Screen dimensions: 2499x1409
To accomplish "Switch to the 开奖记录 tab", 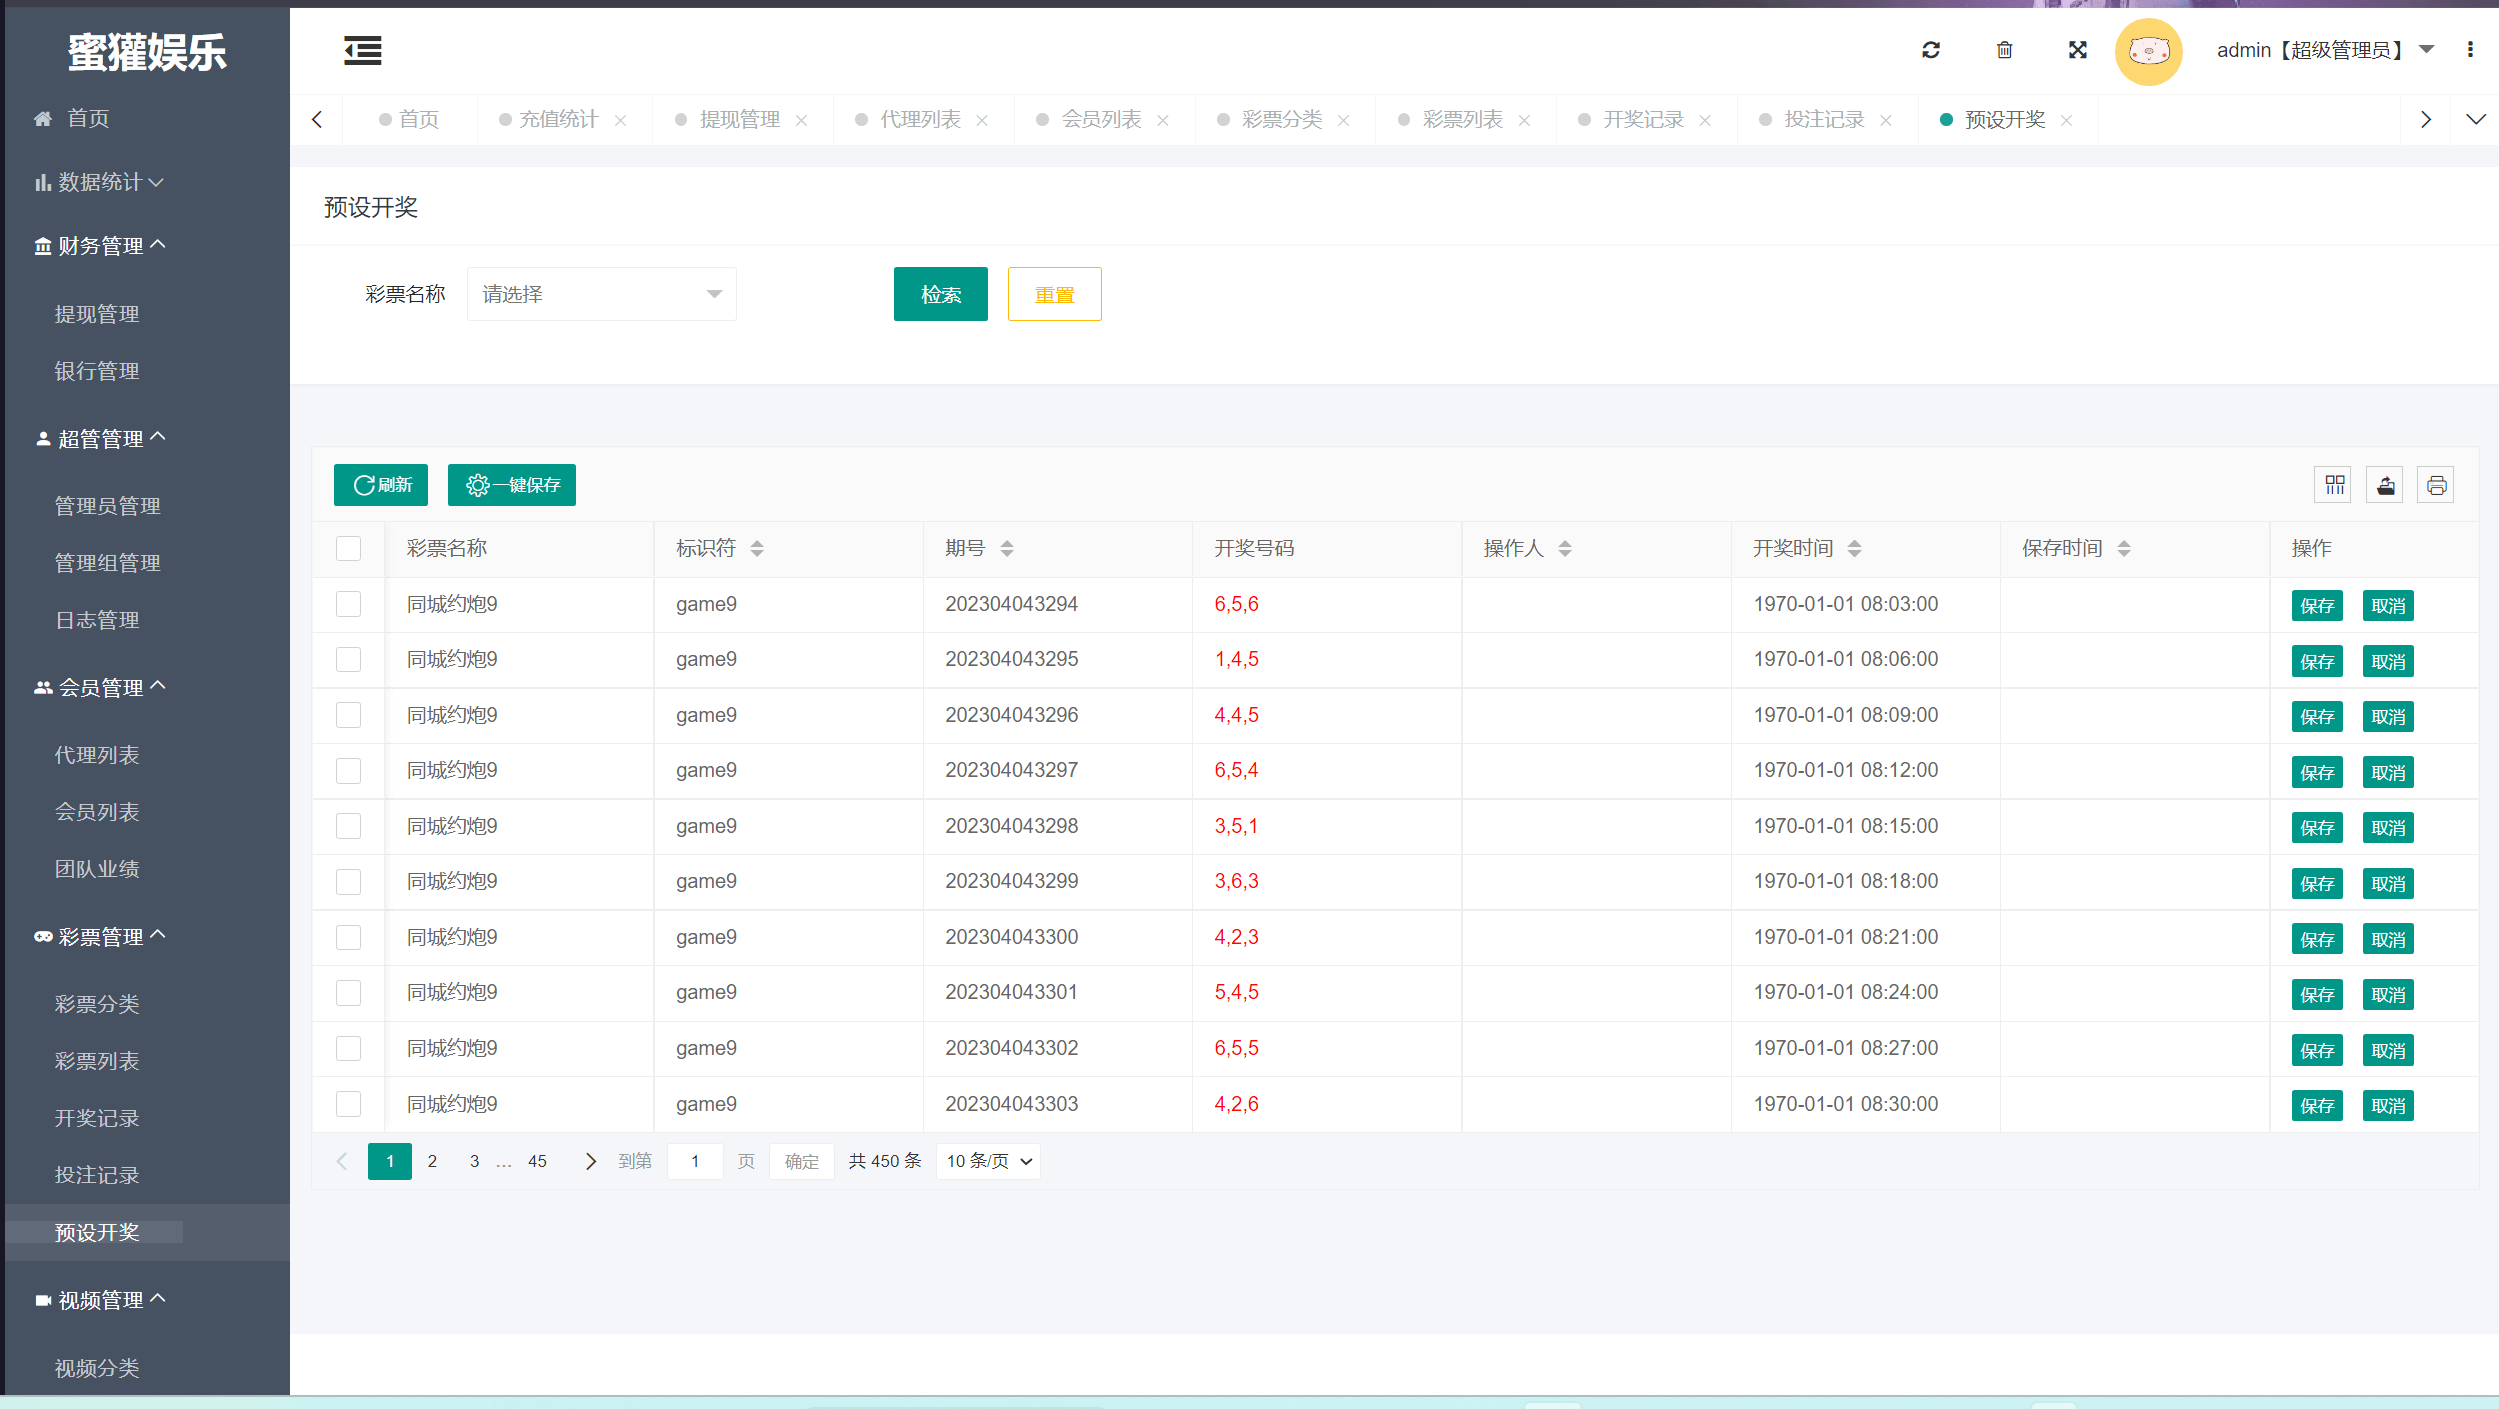I will [1643, 120].
